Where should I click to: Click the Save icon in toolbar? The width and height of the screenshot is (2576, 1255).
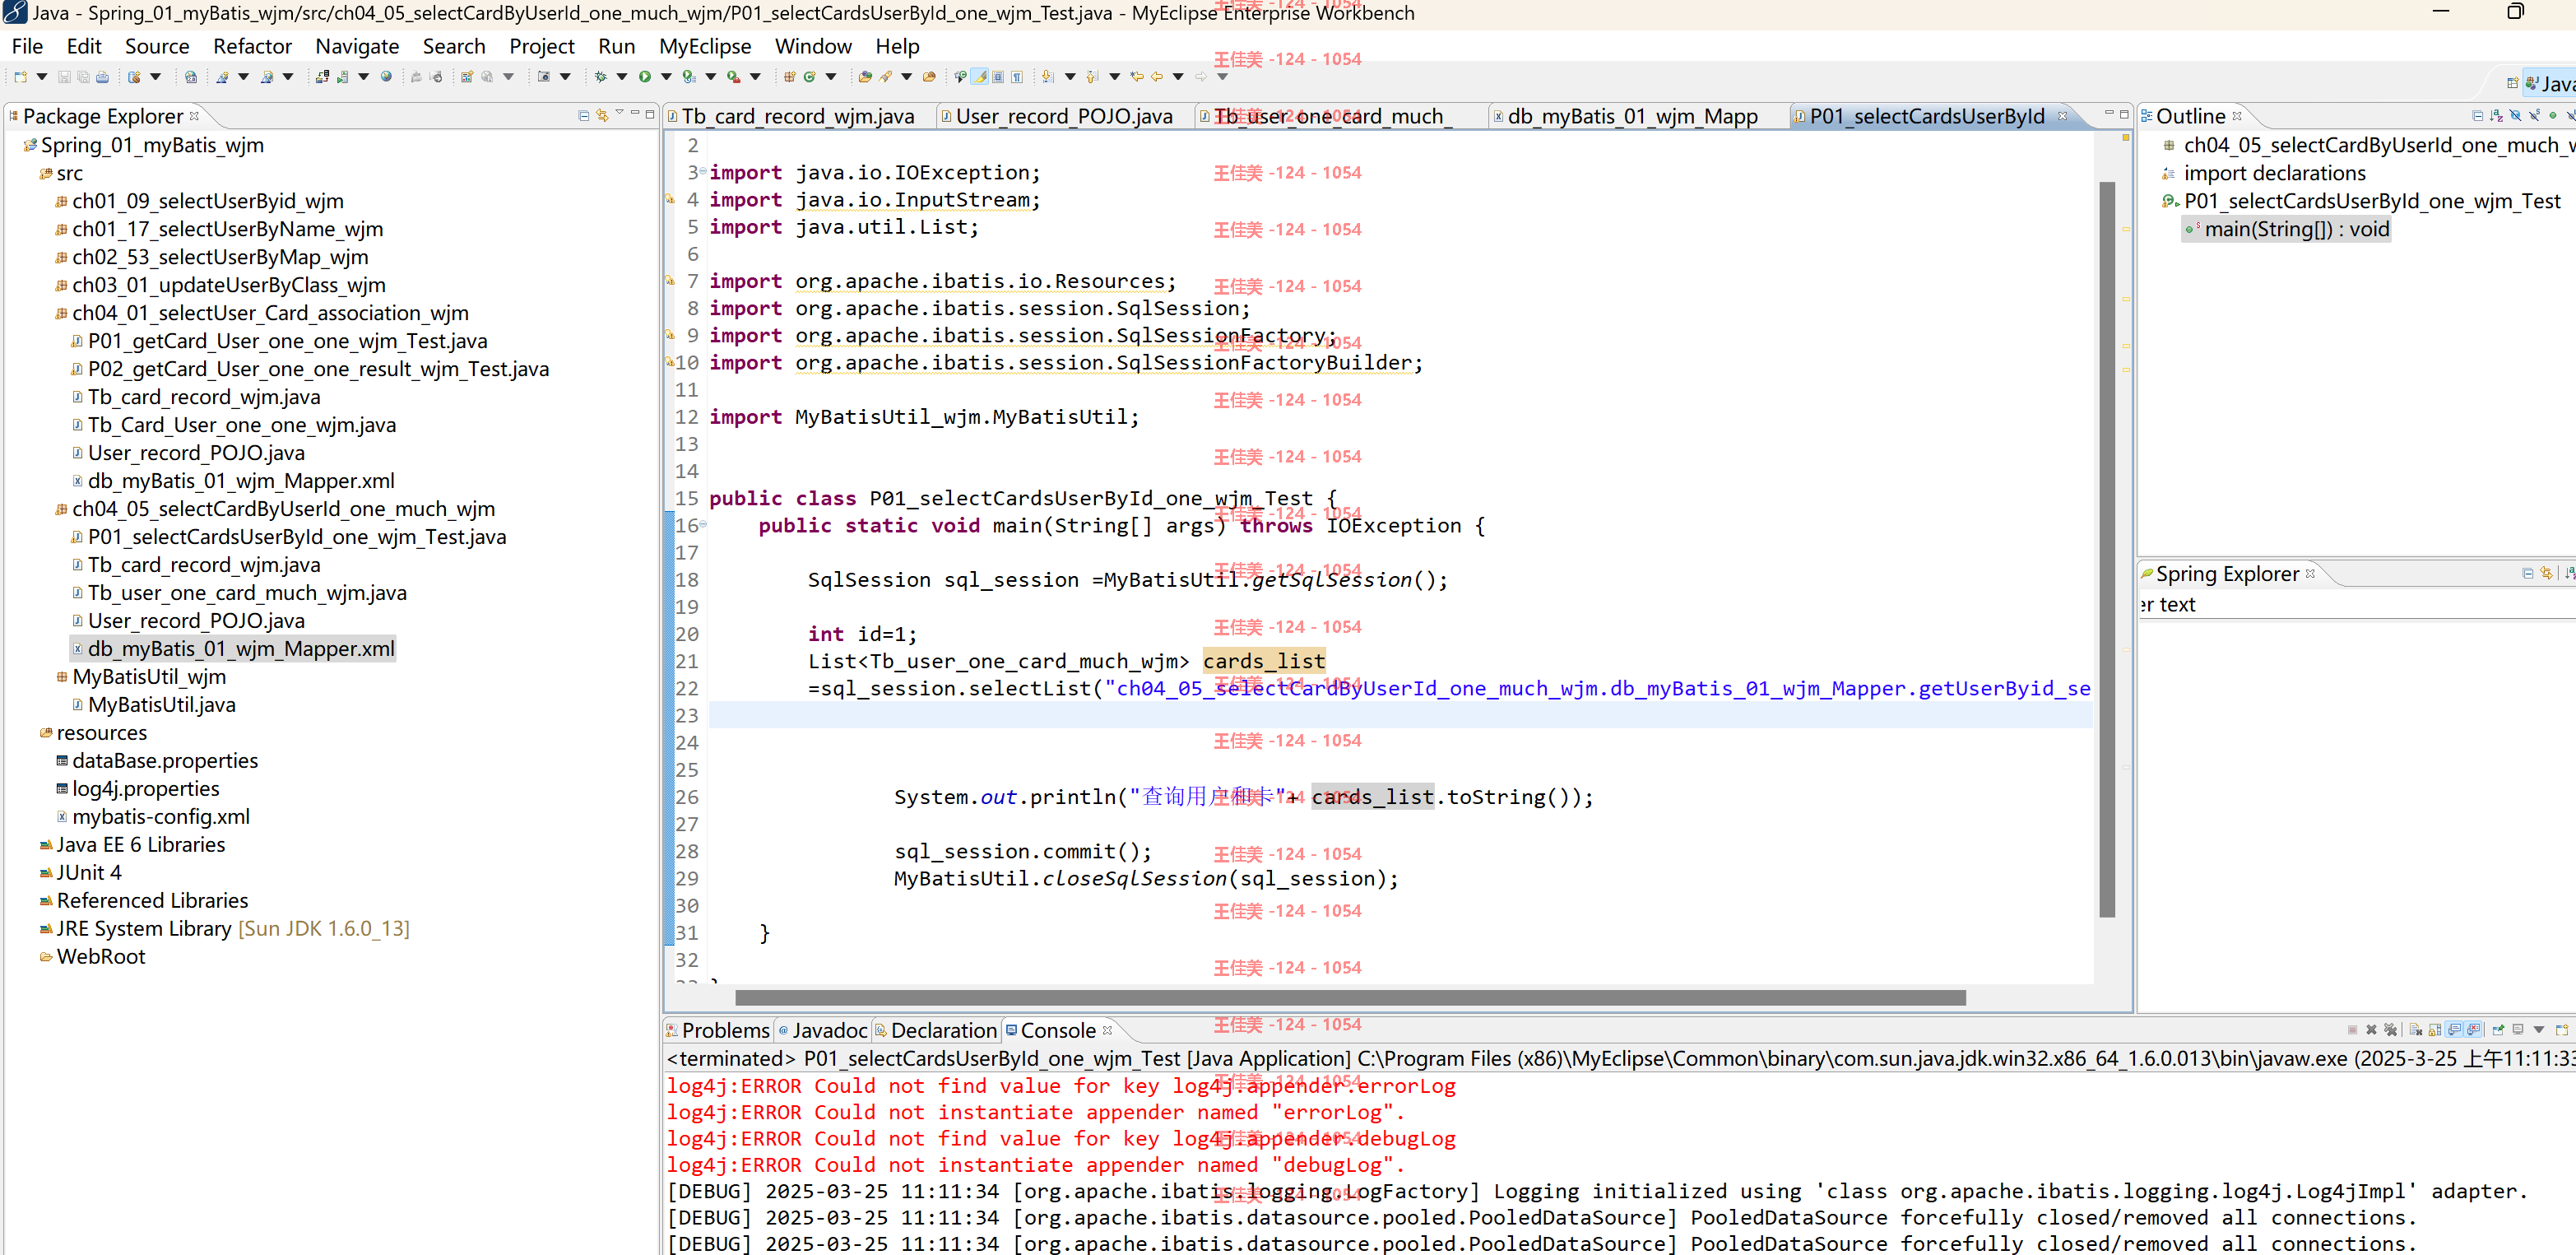tap(64, 77)
